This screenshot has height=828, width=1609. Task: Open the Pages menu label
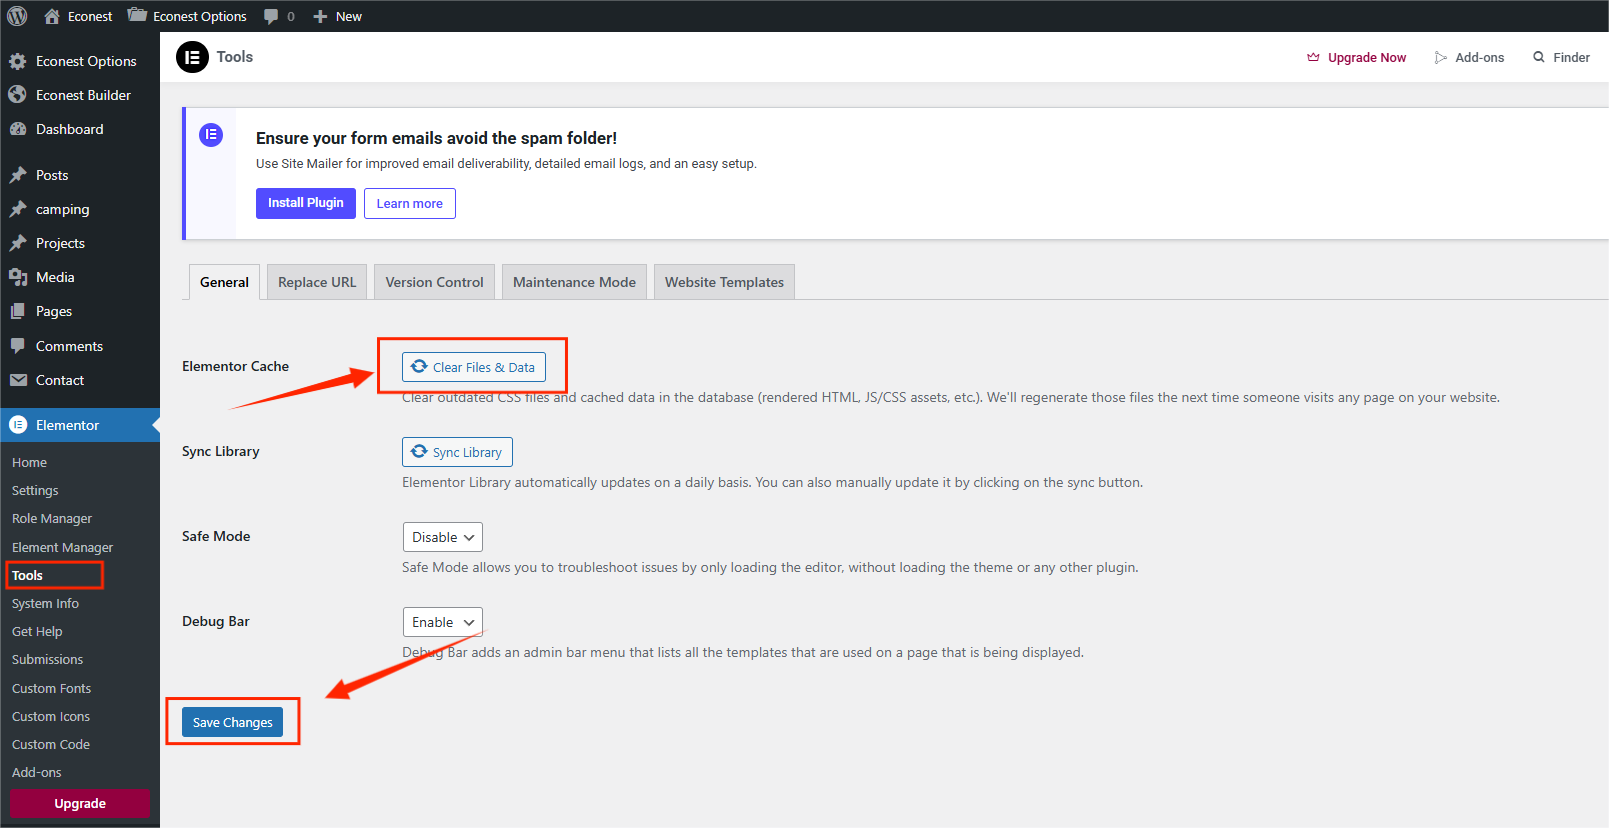(x=54, y=311)
